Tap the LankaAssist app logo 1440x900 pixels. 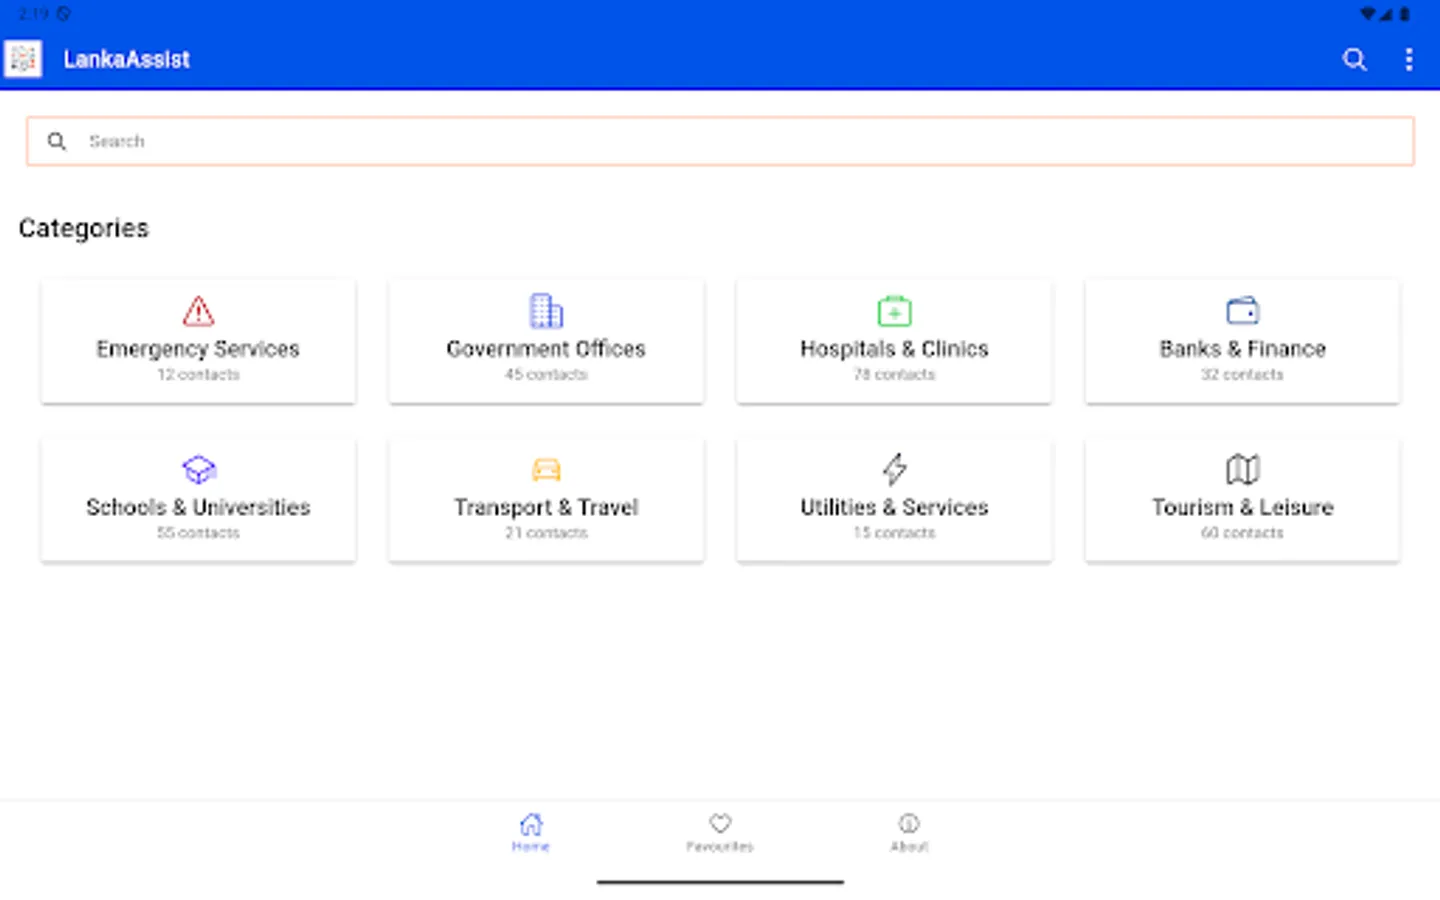pyautogui.click(x=23, y=59)
